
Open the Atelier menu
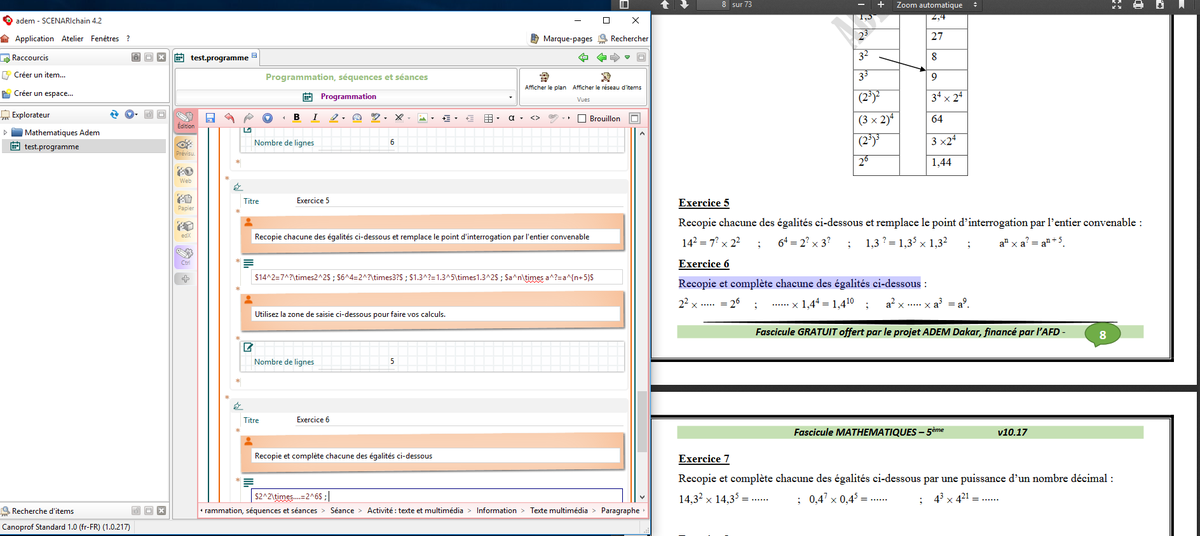tap(72, 38)
